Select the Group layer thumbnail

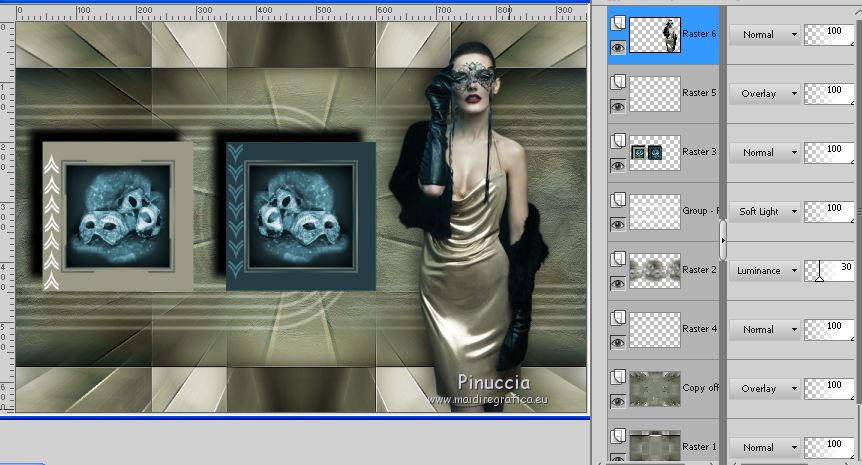tap(654, 212)
